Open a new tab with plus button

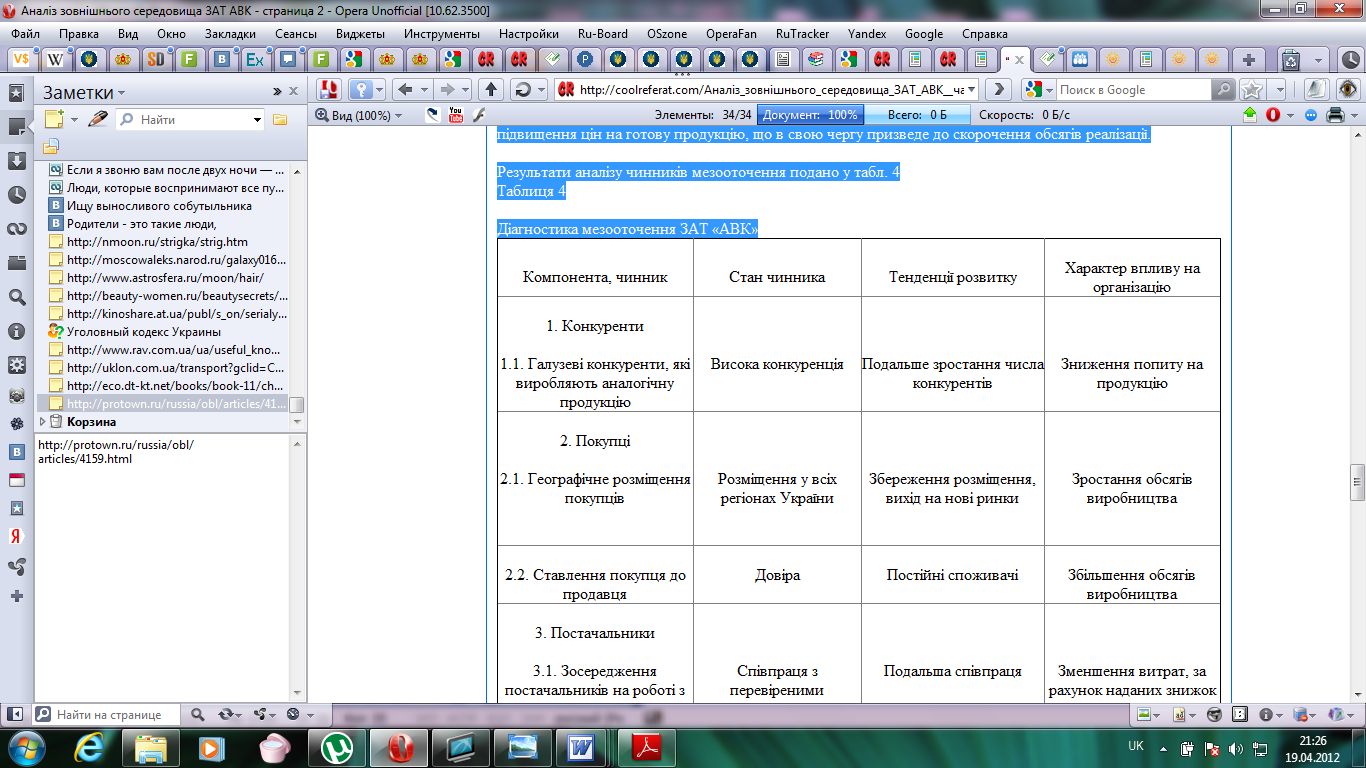(x=1249, y=59)
